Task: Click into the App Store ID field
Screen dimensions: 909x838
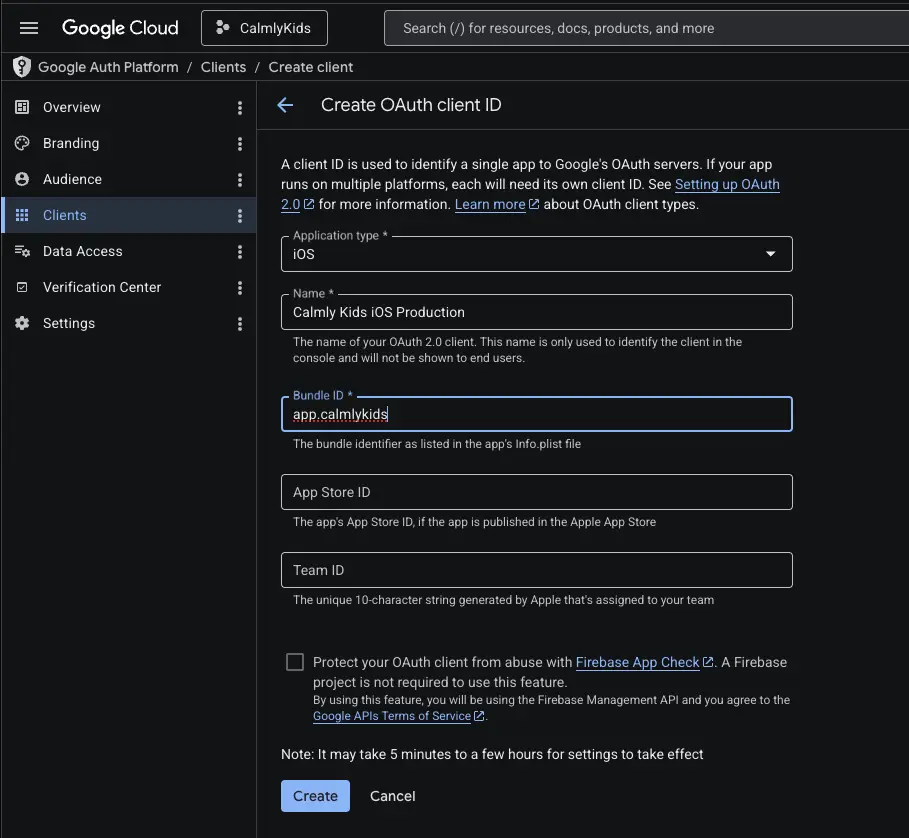Action: click(x=536, y=492)
